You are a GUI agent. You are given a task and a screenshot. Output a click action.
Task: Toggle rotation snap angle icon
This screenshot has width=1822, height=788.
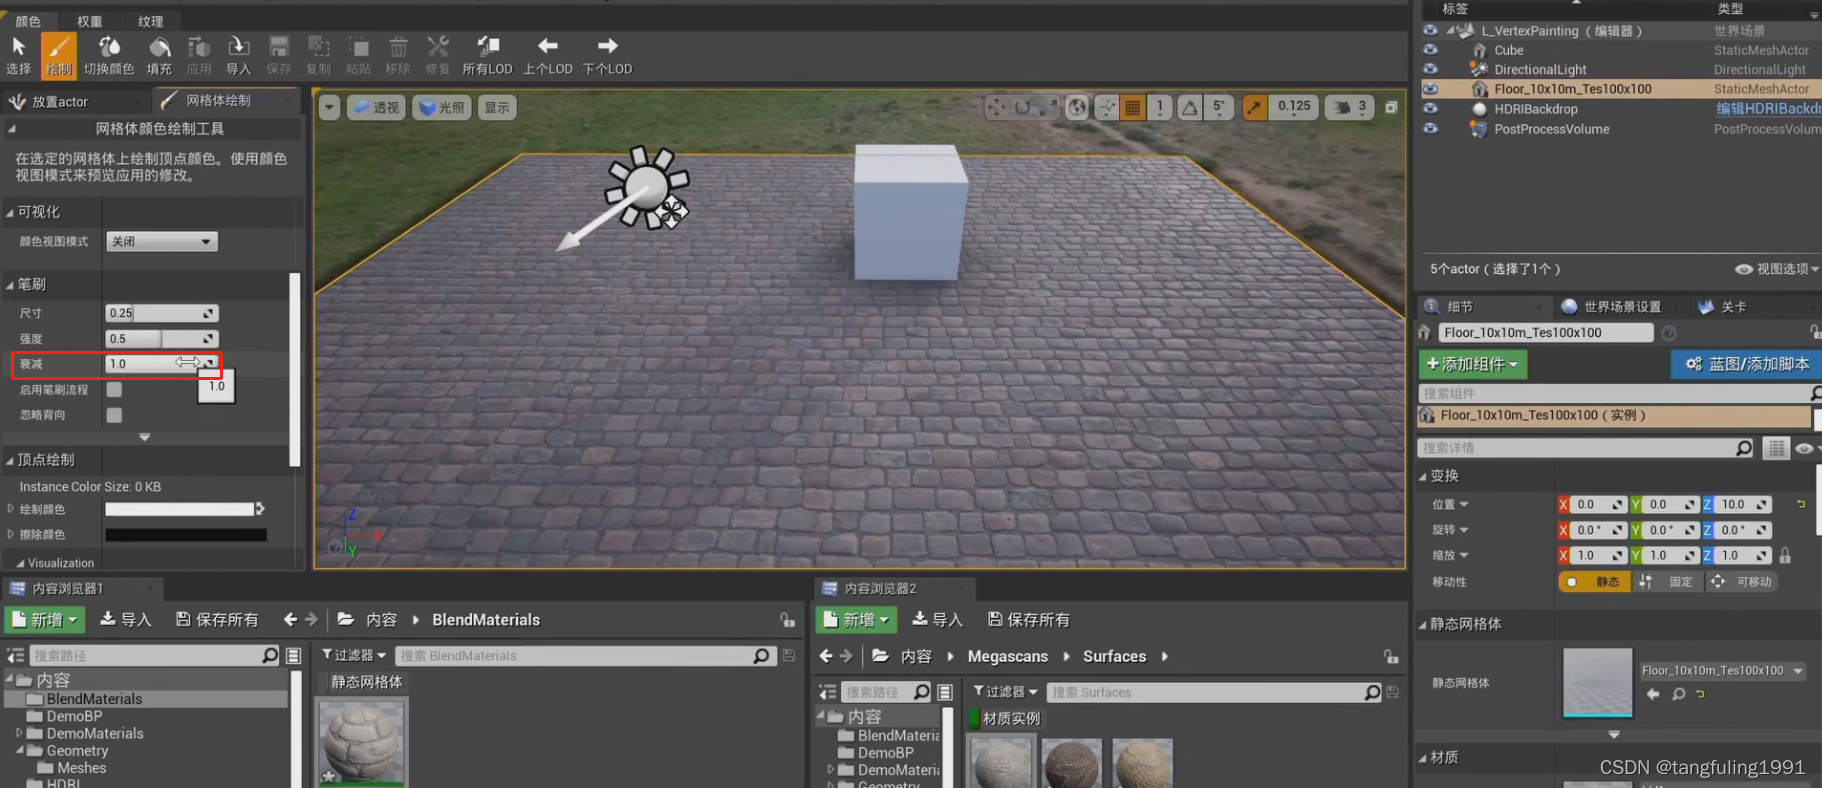coord(1189,107)
